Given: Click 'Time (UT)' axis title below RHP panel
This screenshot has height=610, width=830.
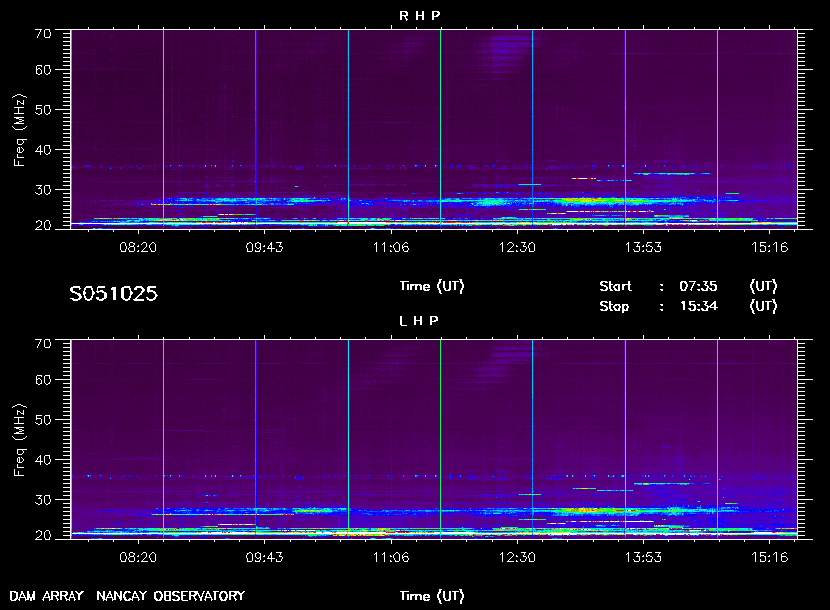Looking at the screenshot, I should pos(432,286).
